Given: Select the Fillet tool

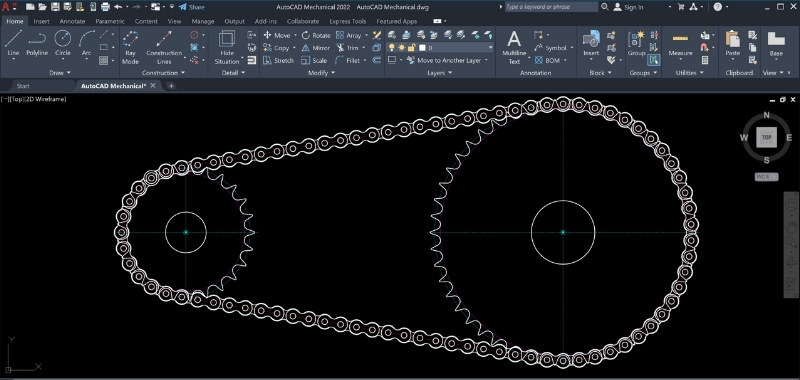Looking at the screenshot, I should [x=348, y=60].
